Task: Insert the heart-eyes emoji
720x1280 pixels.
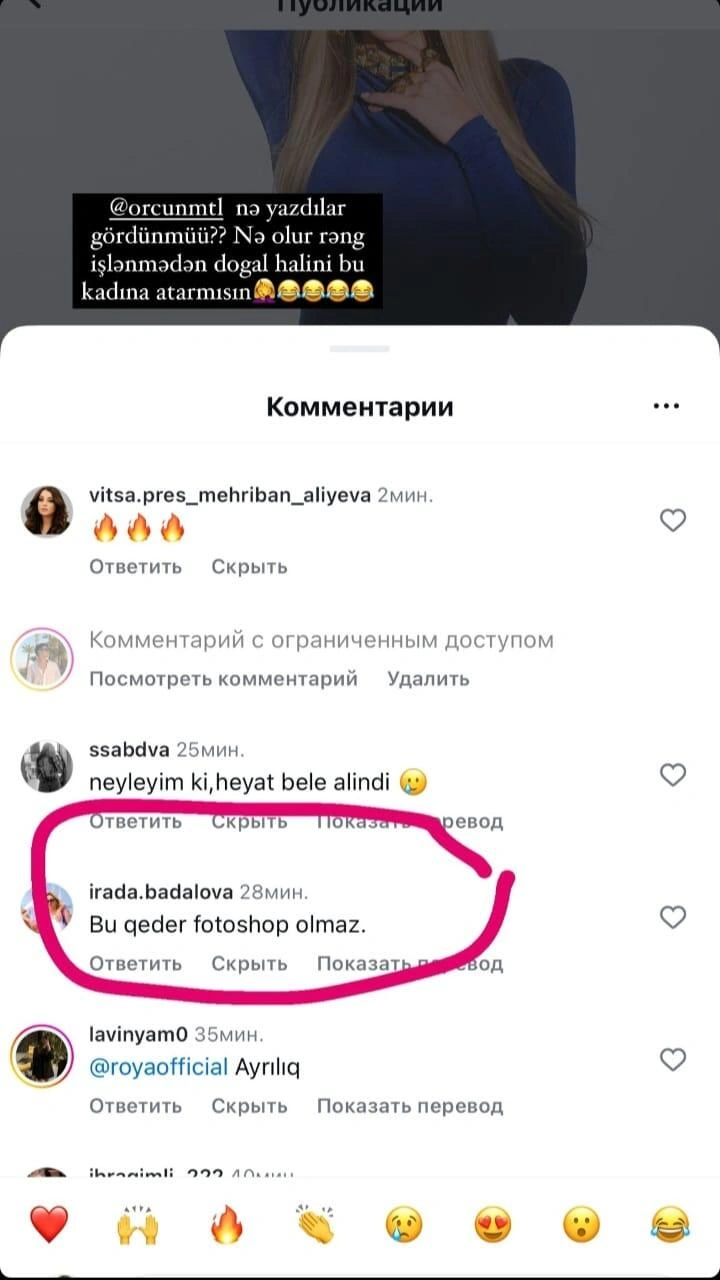Action: [x=493, y=1224]
